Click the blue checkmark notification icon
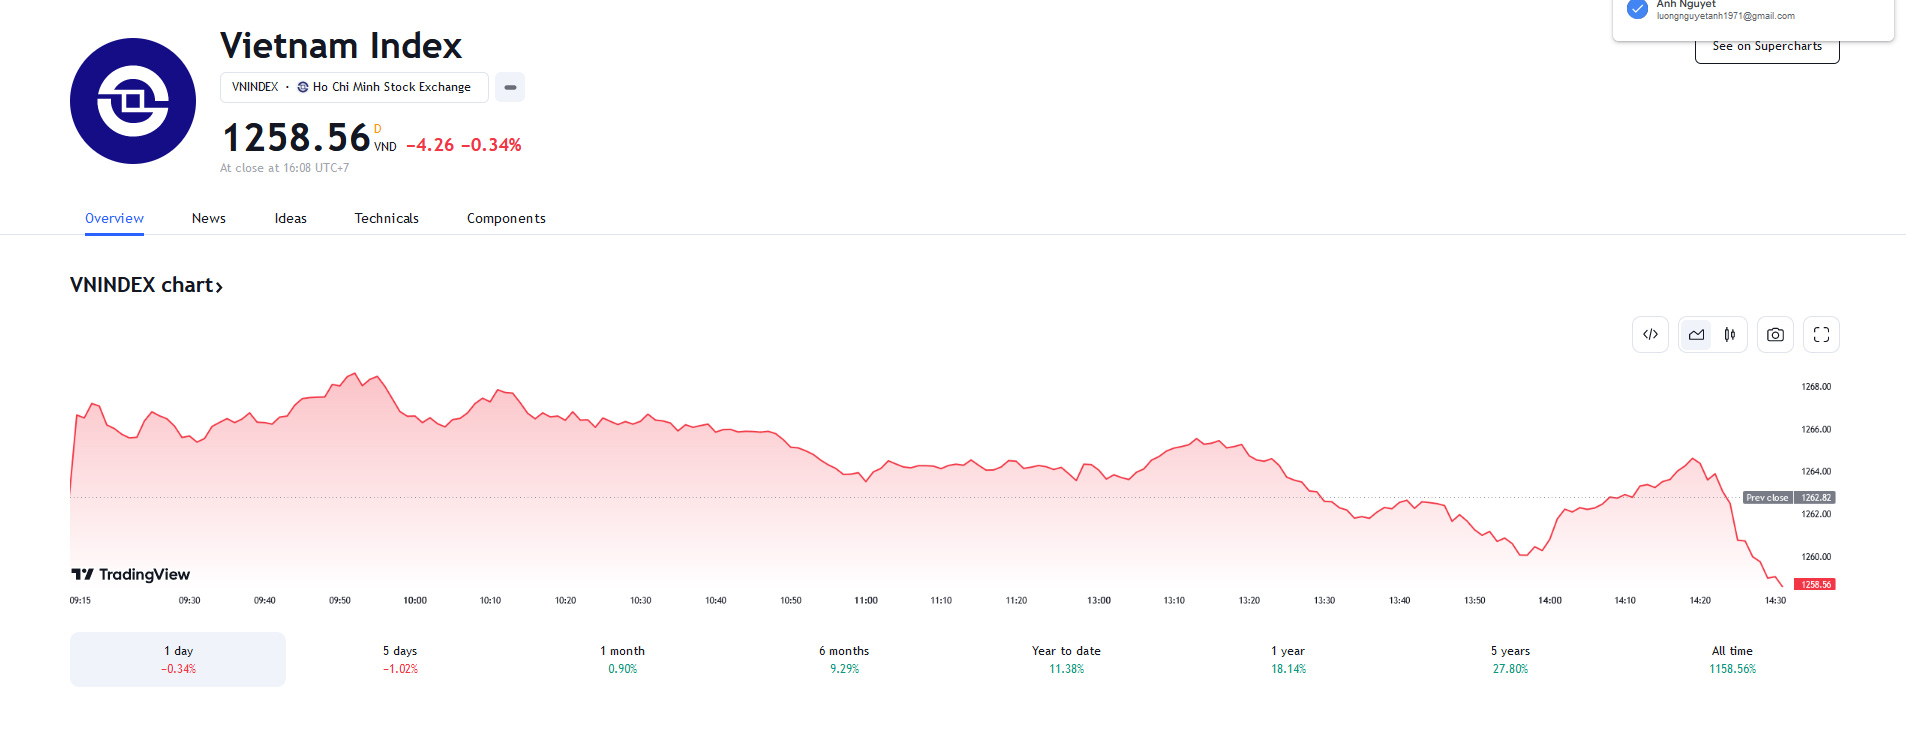This screenshot has width=1906, height=745. click(1637, 10)
